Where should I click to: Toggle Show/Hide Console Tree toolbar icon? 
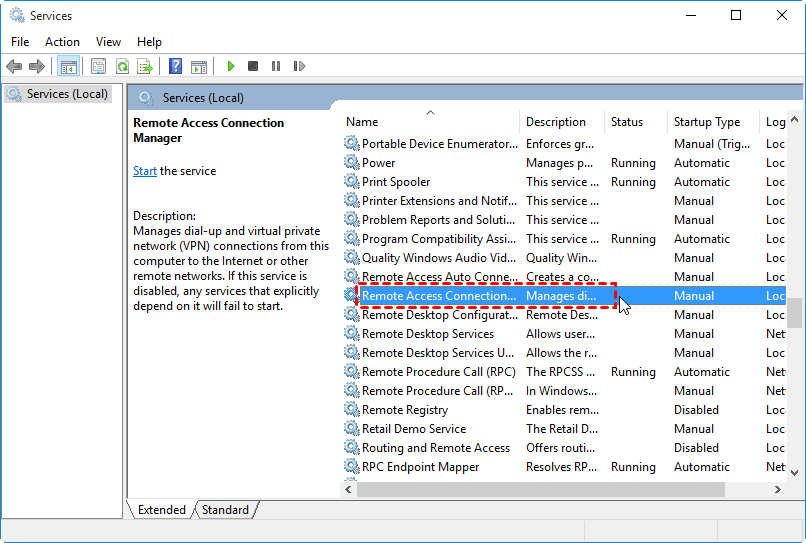[68, 66]
